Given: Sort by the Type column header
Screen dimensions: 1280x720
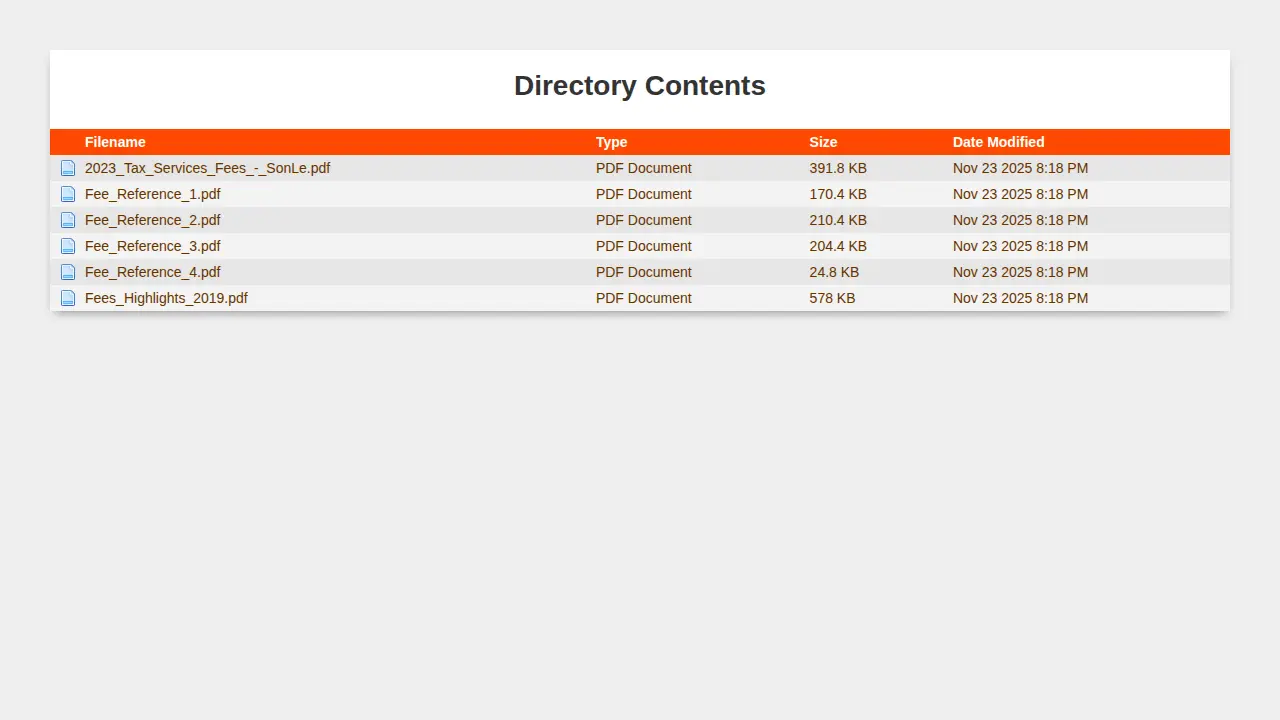Looking at the screenshot, I should click(x=612, y=142).
